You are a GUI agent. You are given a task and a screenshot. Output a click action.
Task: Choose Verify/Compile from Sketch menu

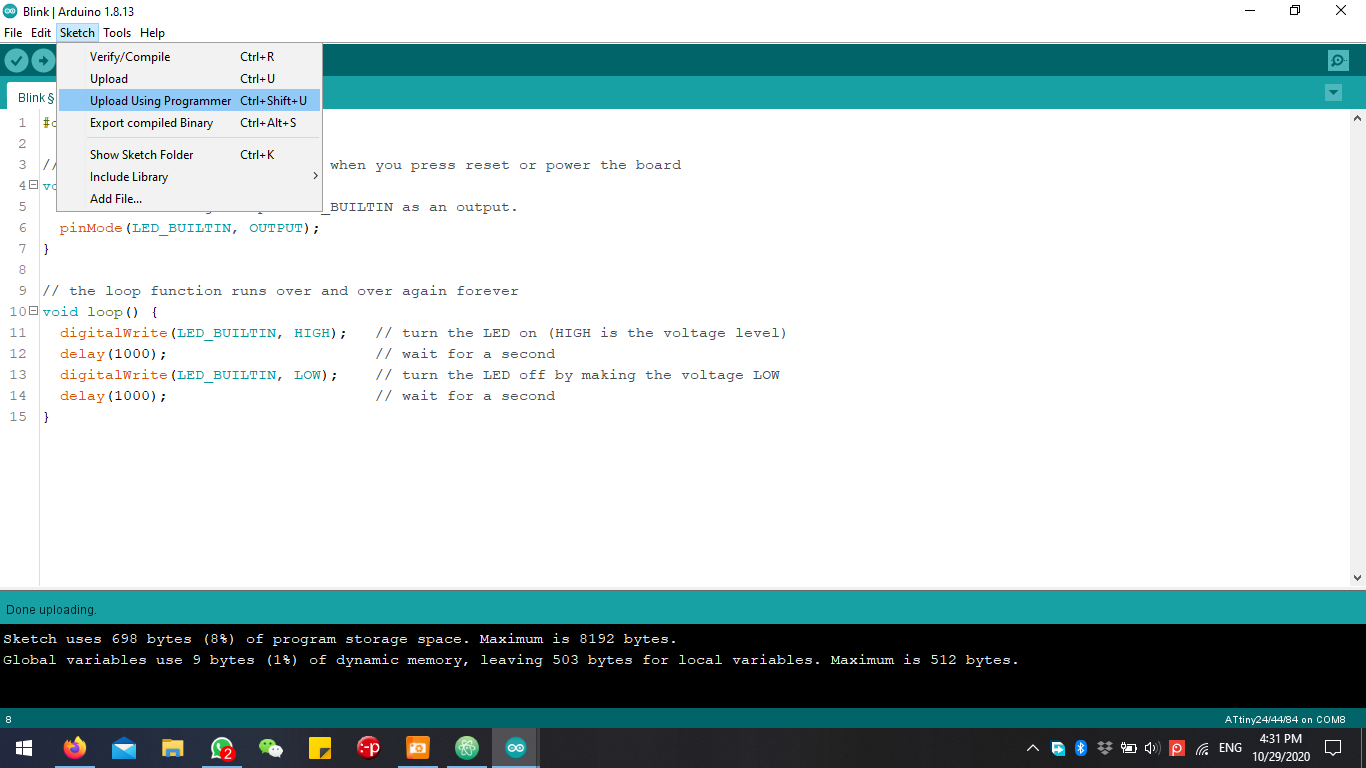(190, 57)
